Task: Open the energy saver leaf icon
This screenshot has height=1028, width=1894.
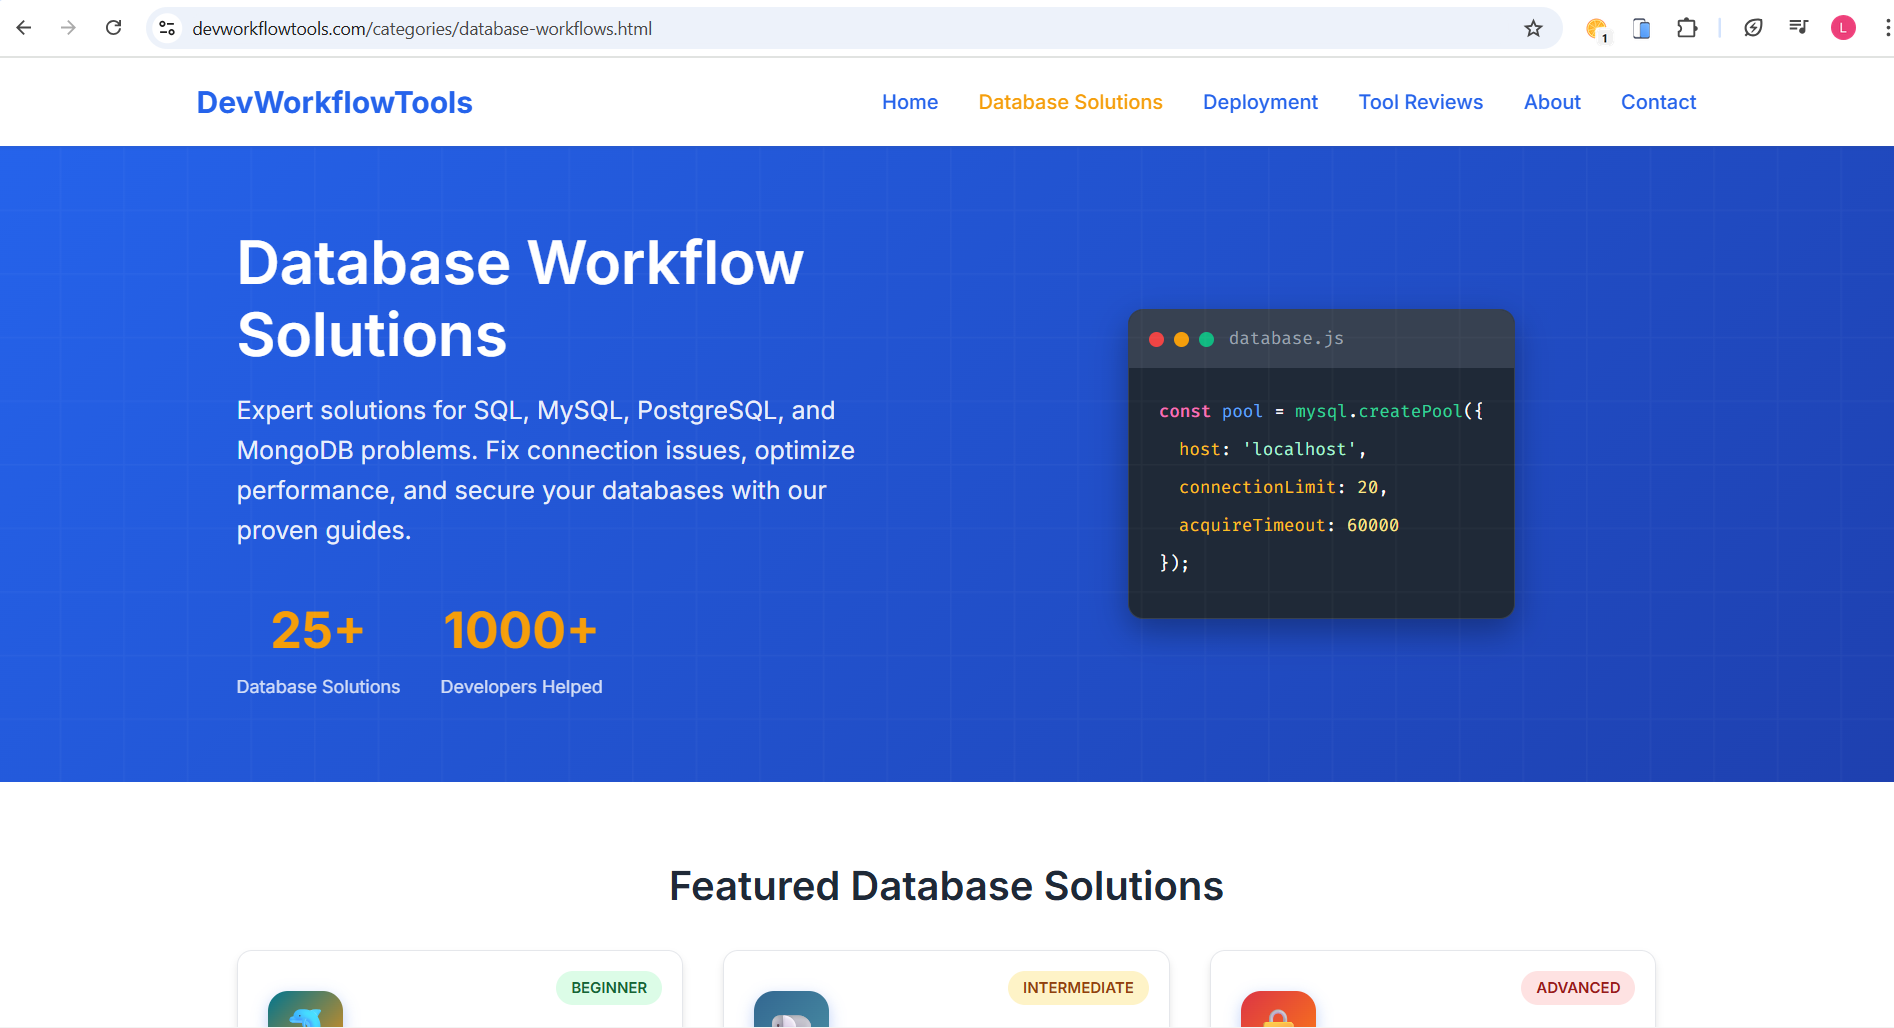Action: [x=1753, y=28]
